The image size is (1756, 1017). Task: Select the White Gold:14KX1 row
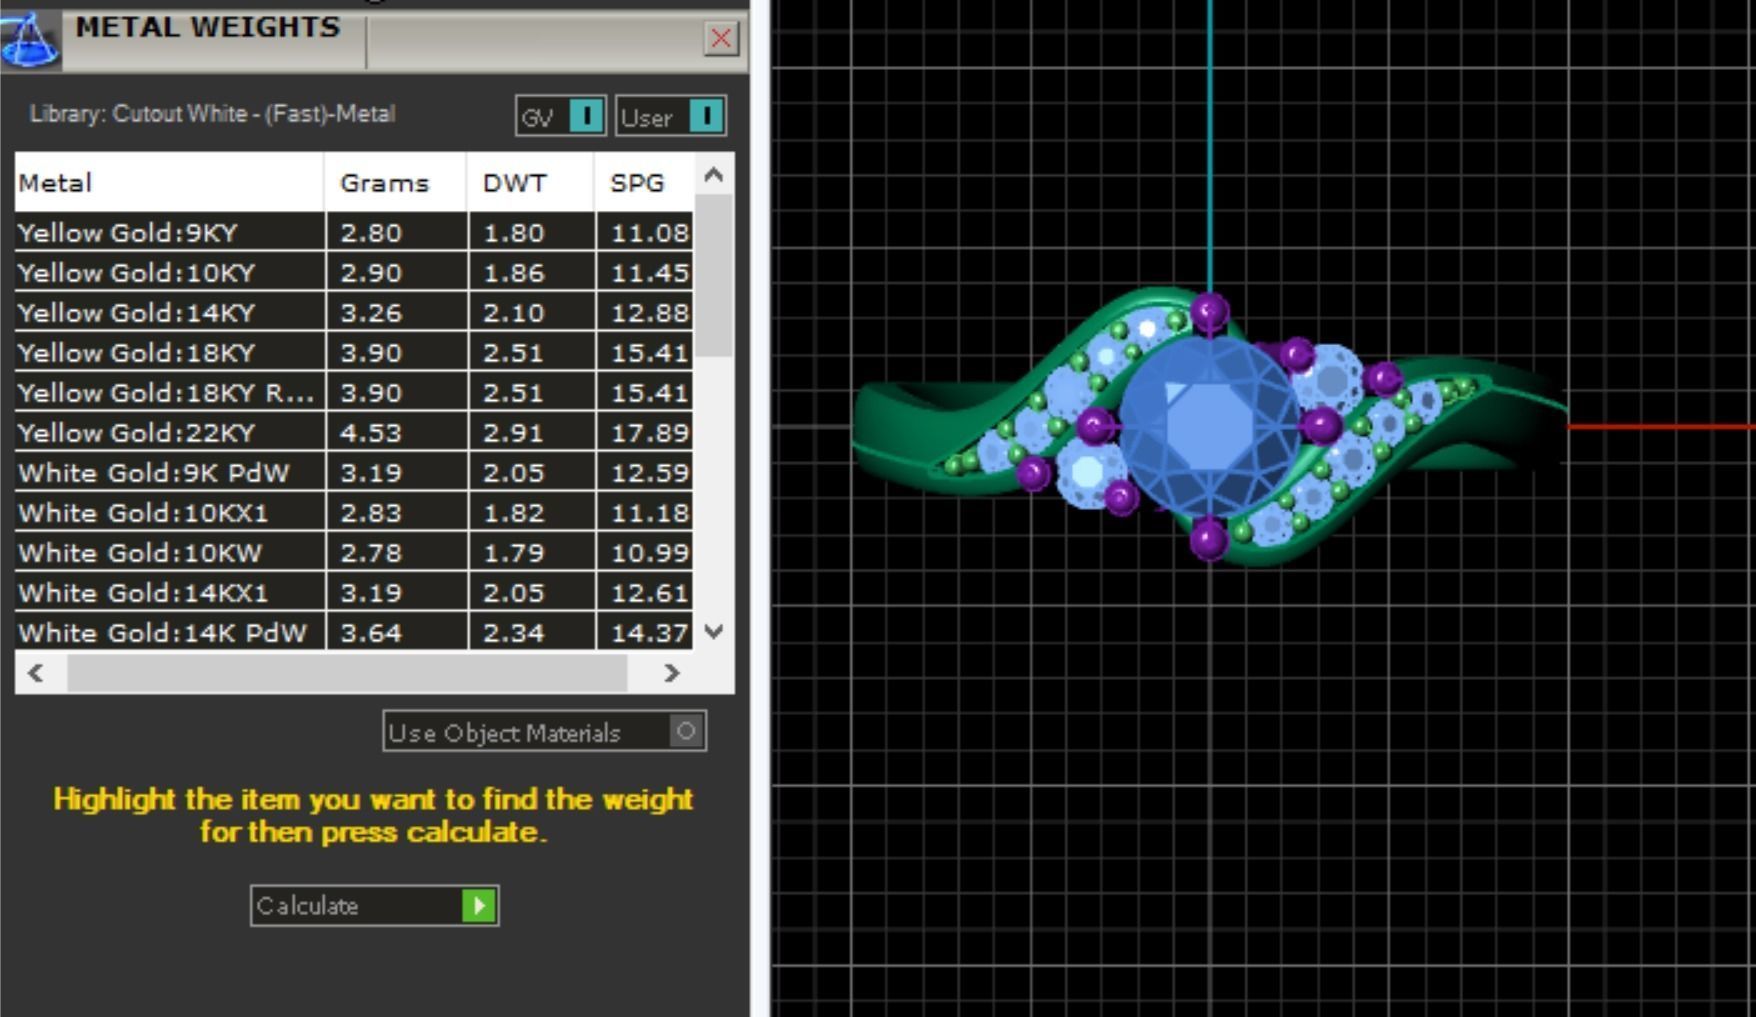click(354, 593)
